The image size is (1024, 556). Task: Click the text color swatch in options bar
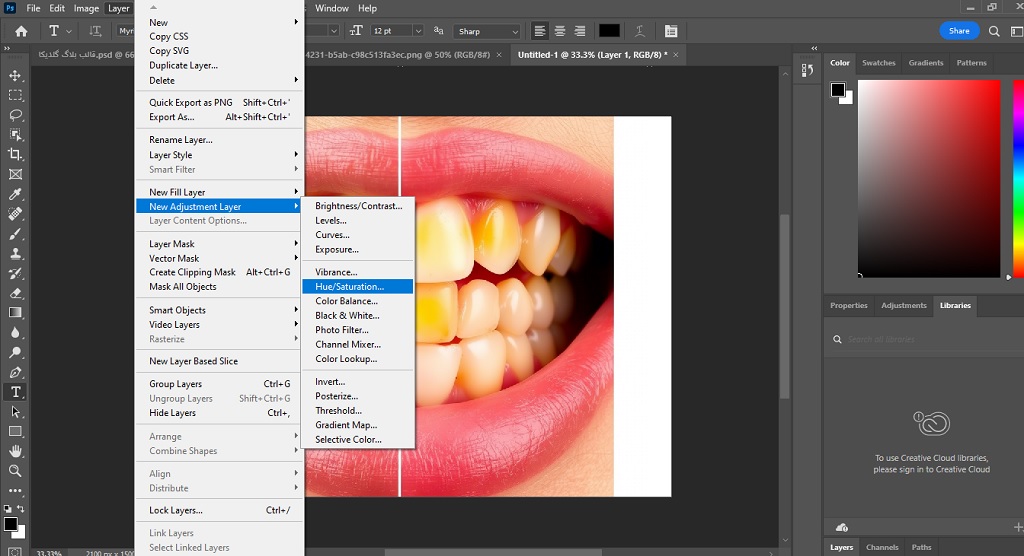pyautogui.click(x=609, y=31)
